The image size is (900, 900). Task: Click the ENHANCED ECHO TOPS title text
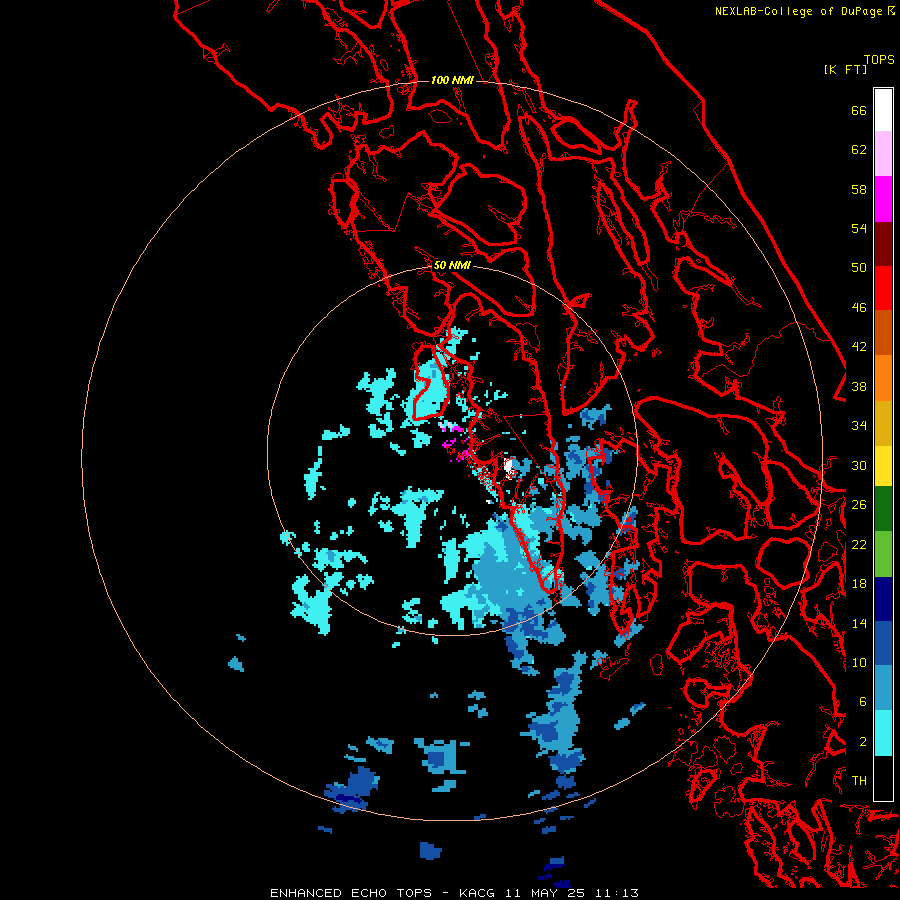351,893
